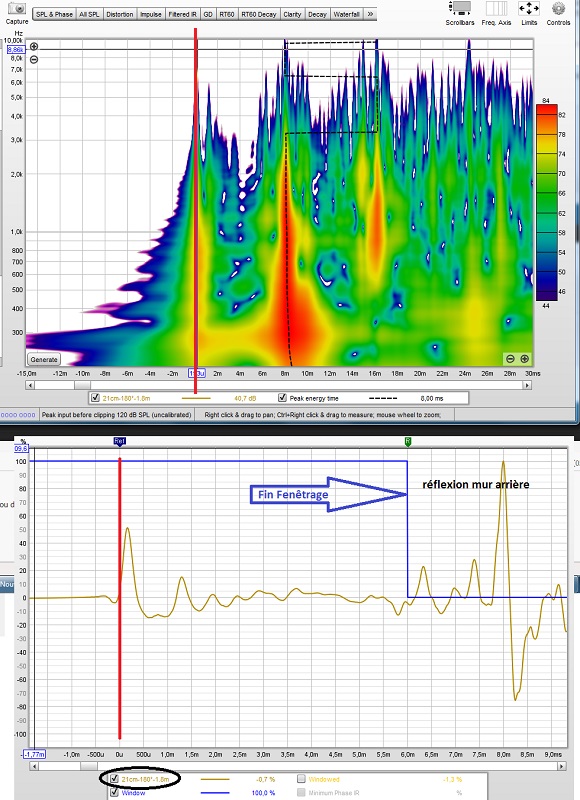Image resolution: width=580 pixels, height=800 pixels.
Task: Toggle the Window trace checkbox
Action: [114, 793]
